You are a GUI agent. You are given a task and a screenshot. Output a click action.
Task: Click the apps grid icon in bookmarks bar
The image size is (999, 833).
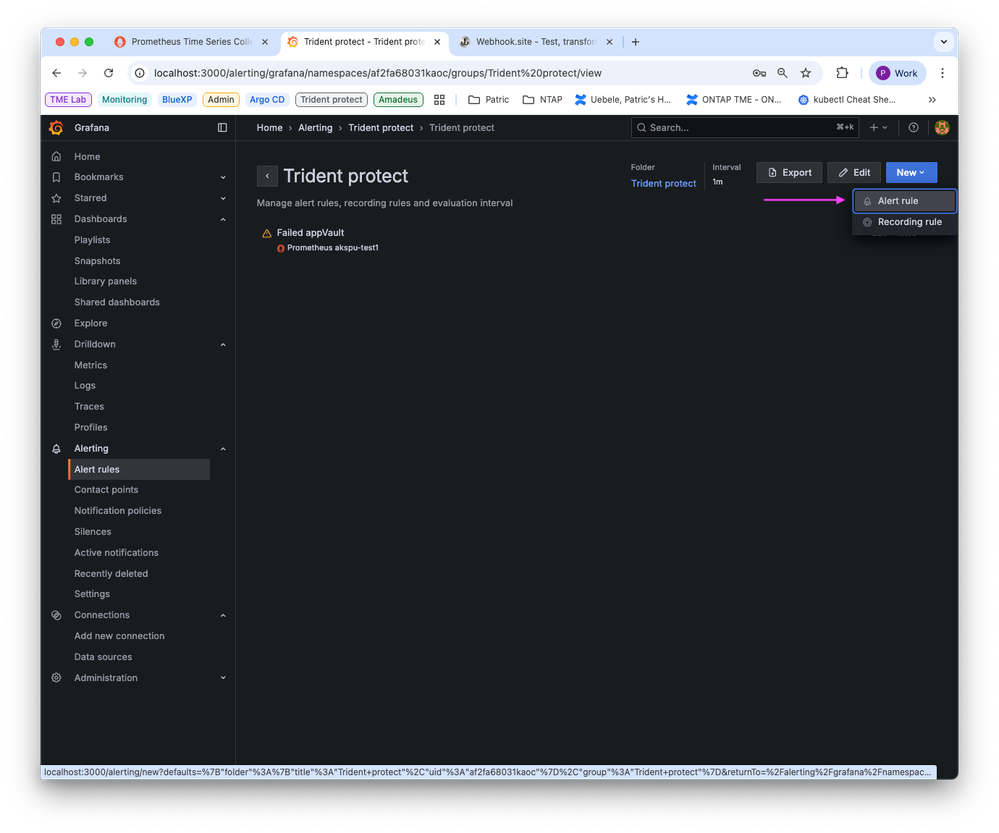point(439,99)
